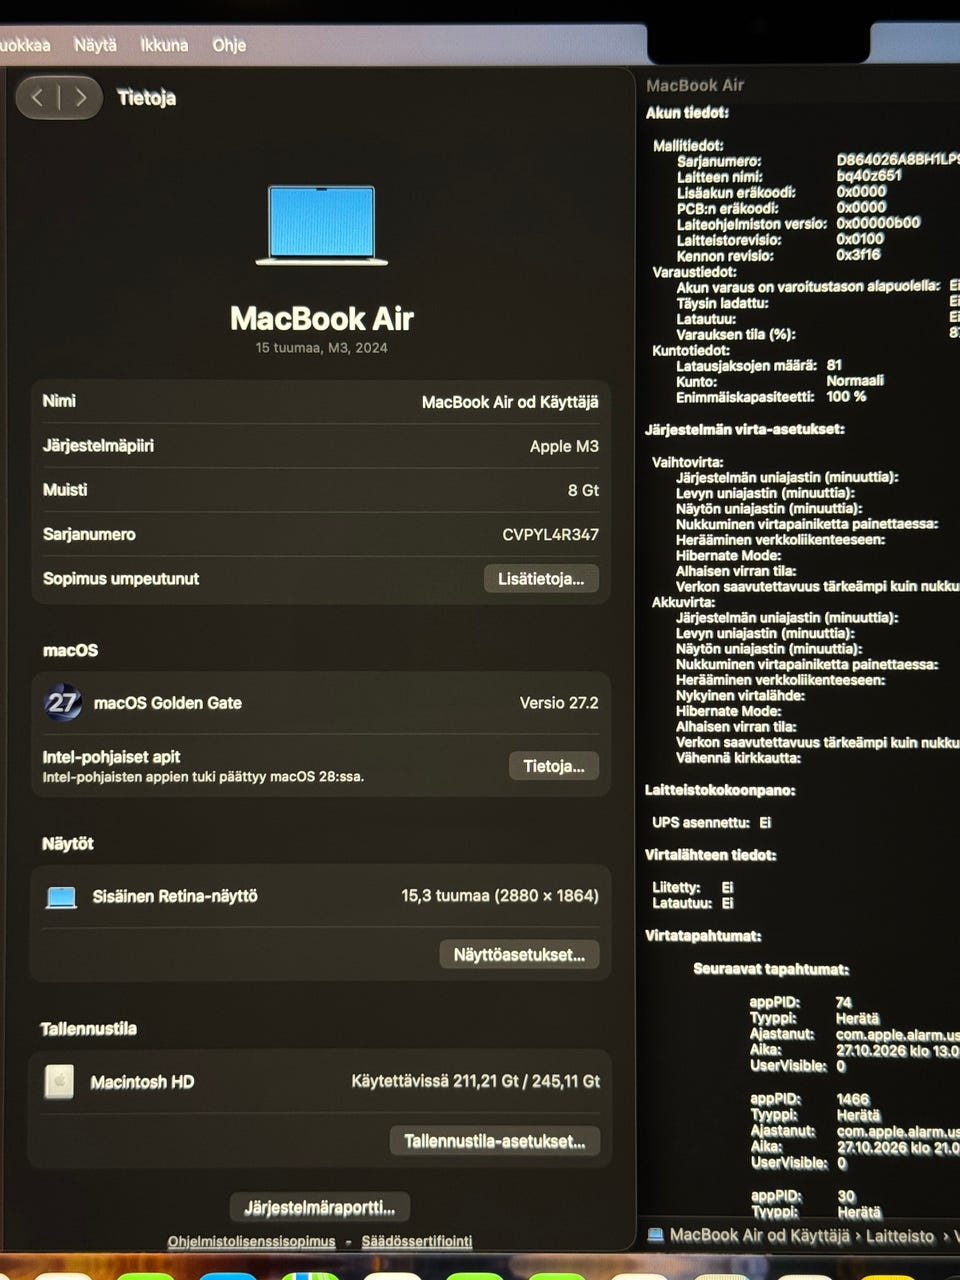This screenshot has width=960, height=1280.
Task: Click the Kunto: Normaali line
Action: click(x=780, y=381)
